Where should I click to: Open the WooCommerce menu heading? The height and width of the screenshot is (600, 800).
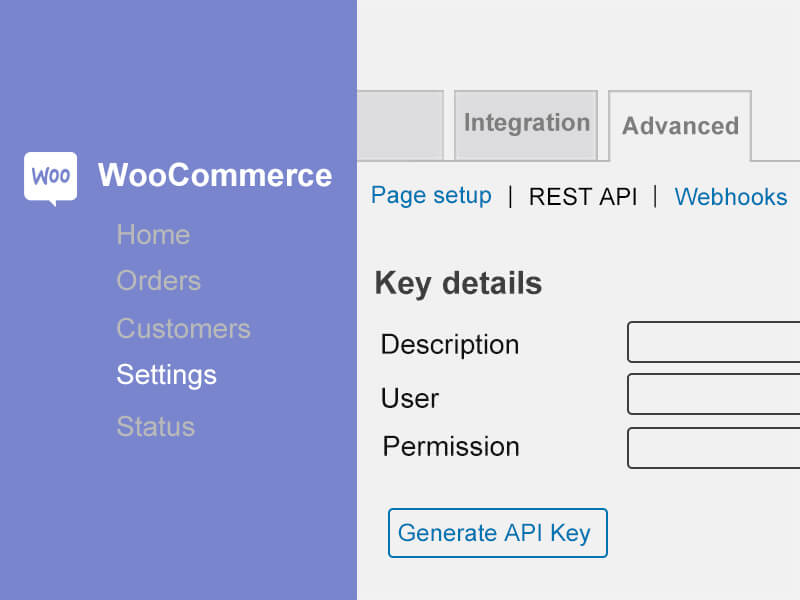tap(215, 175)
